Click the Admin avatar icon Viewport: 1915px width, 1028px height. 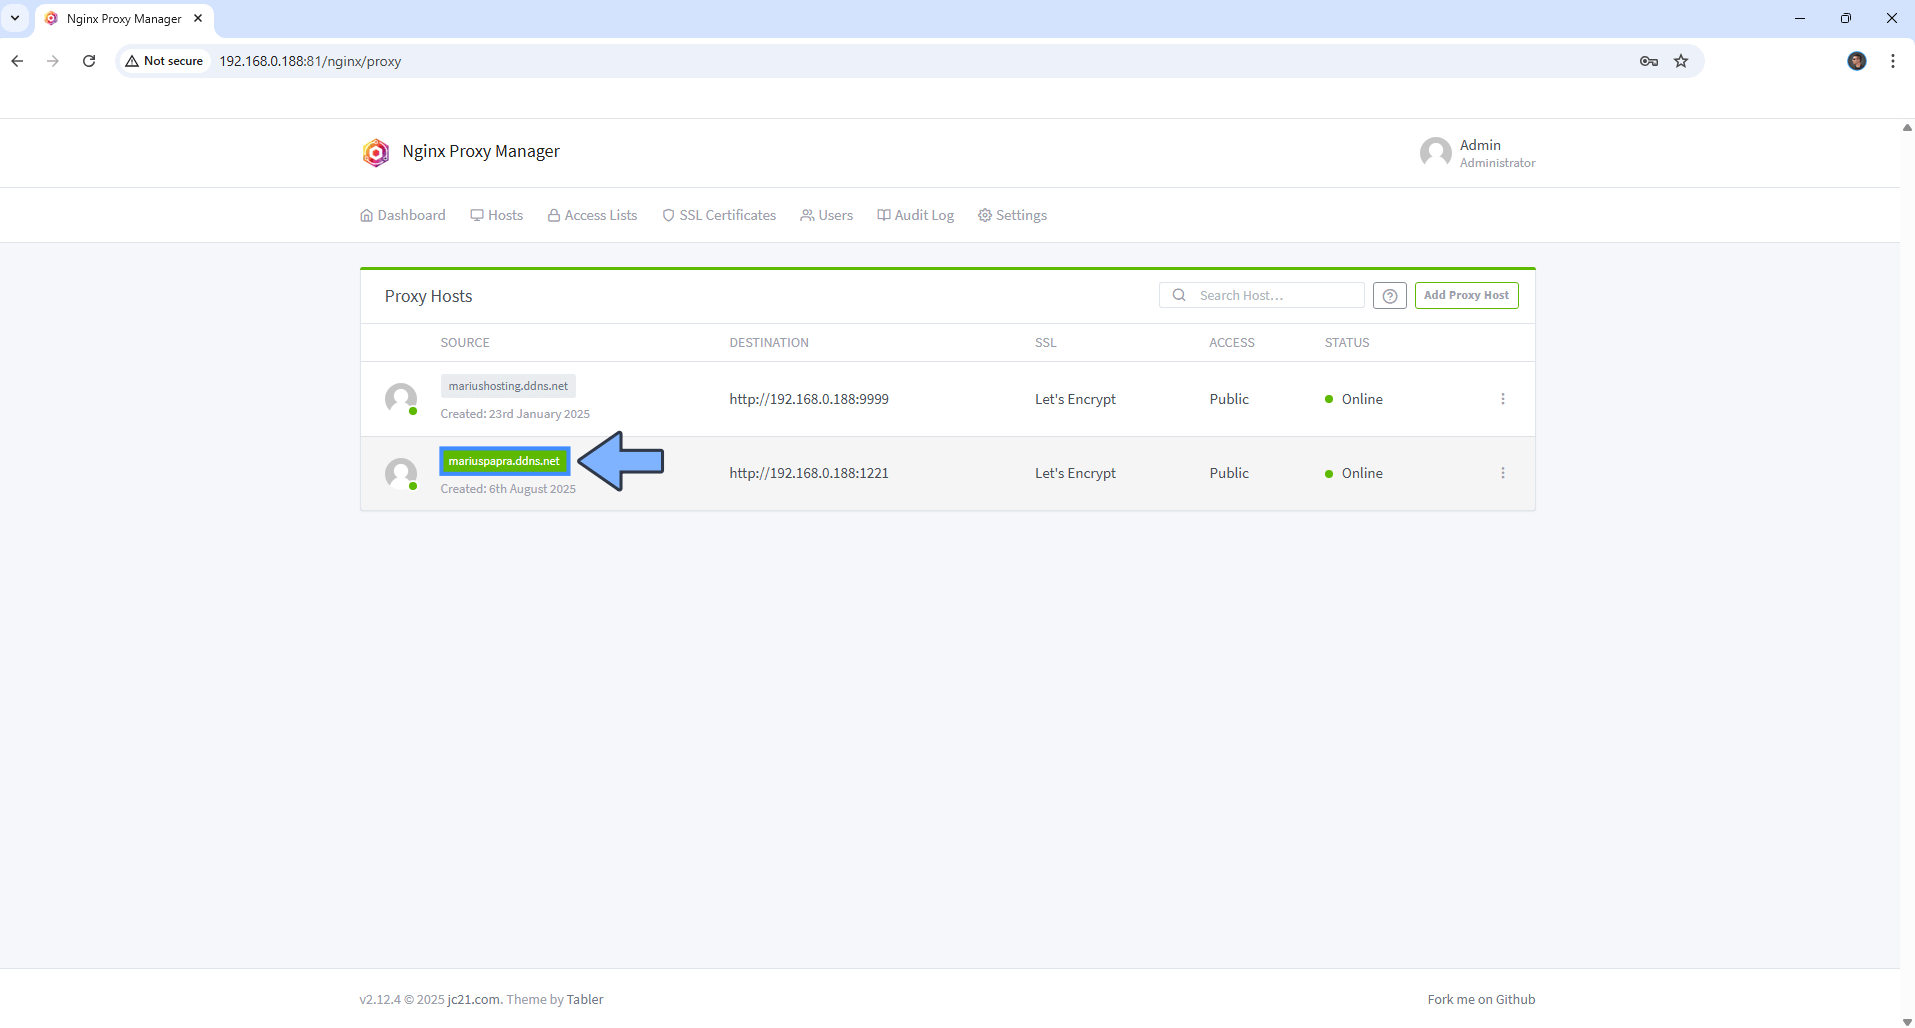[1436, 153]
